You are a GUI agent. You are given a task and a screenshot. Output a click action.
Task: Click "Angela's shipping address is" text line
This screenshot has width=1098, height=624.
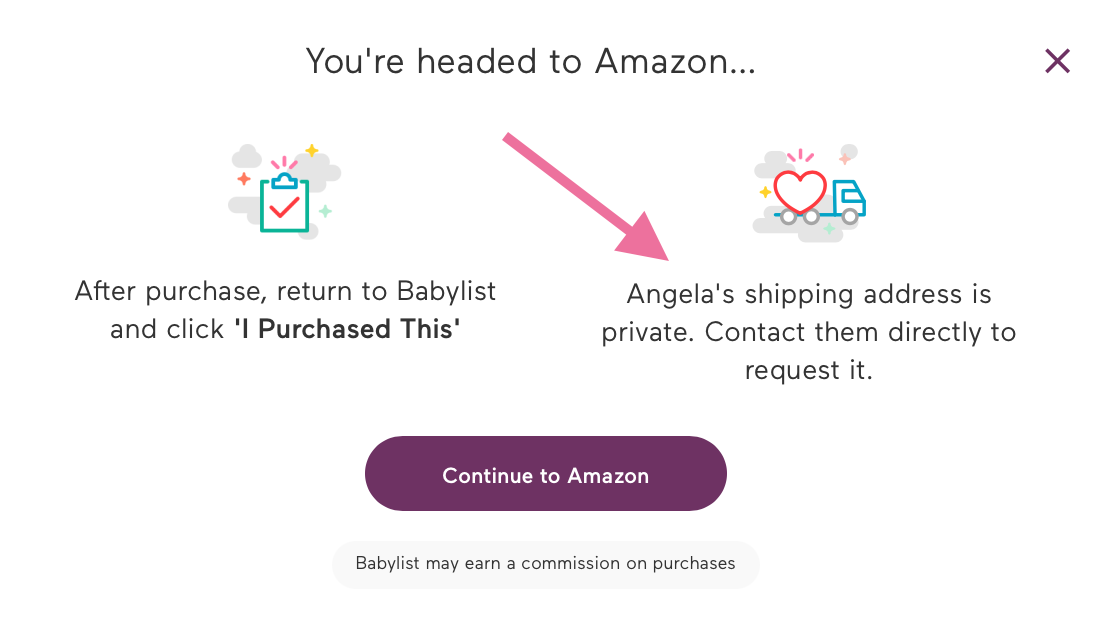tap(809, 294)
